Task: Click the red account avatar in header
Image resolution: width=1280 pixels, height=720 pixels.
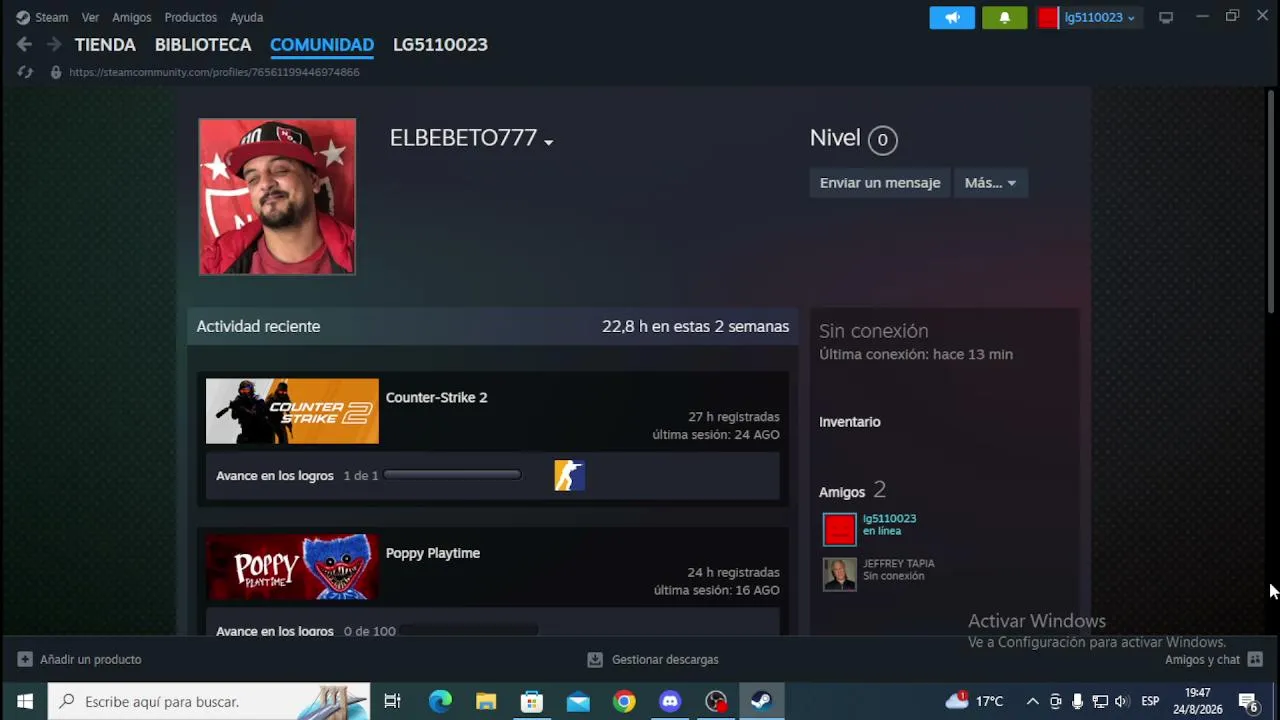Action: (1048, 17)
